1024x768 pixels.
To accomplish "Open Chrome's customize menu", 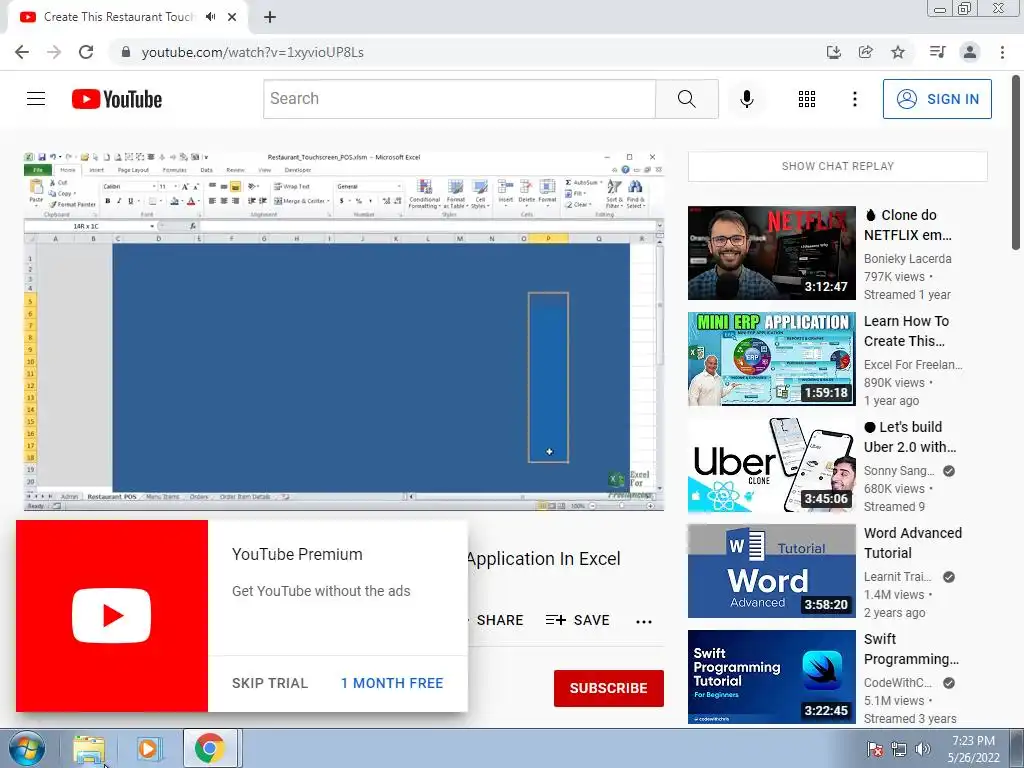I will tap(1002, 52).
